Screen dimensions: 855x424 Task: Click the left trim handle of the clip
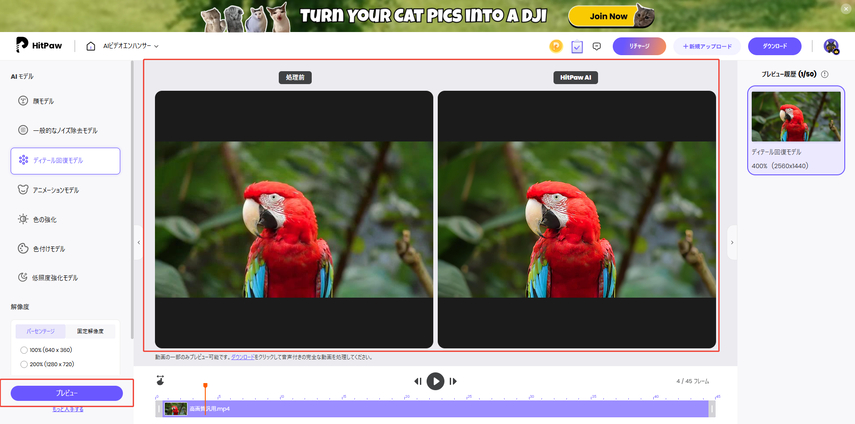(x=159, y=409)
